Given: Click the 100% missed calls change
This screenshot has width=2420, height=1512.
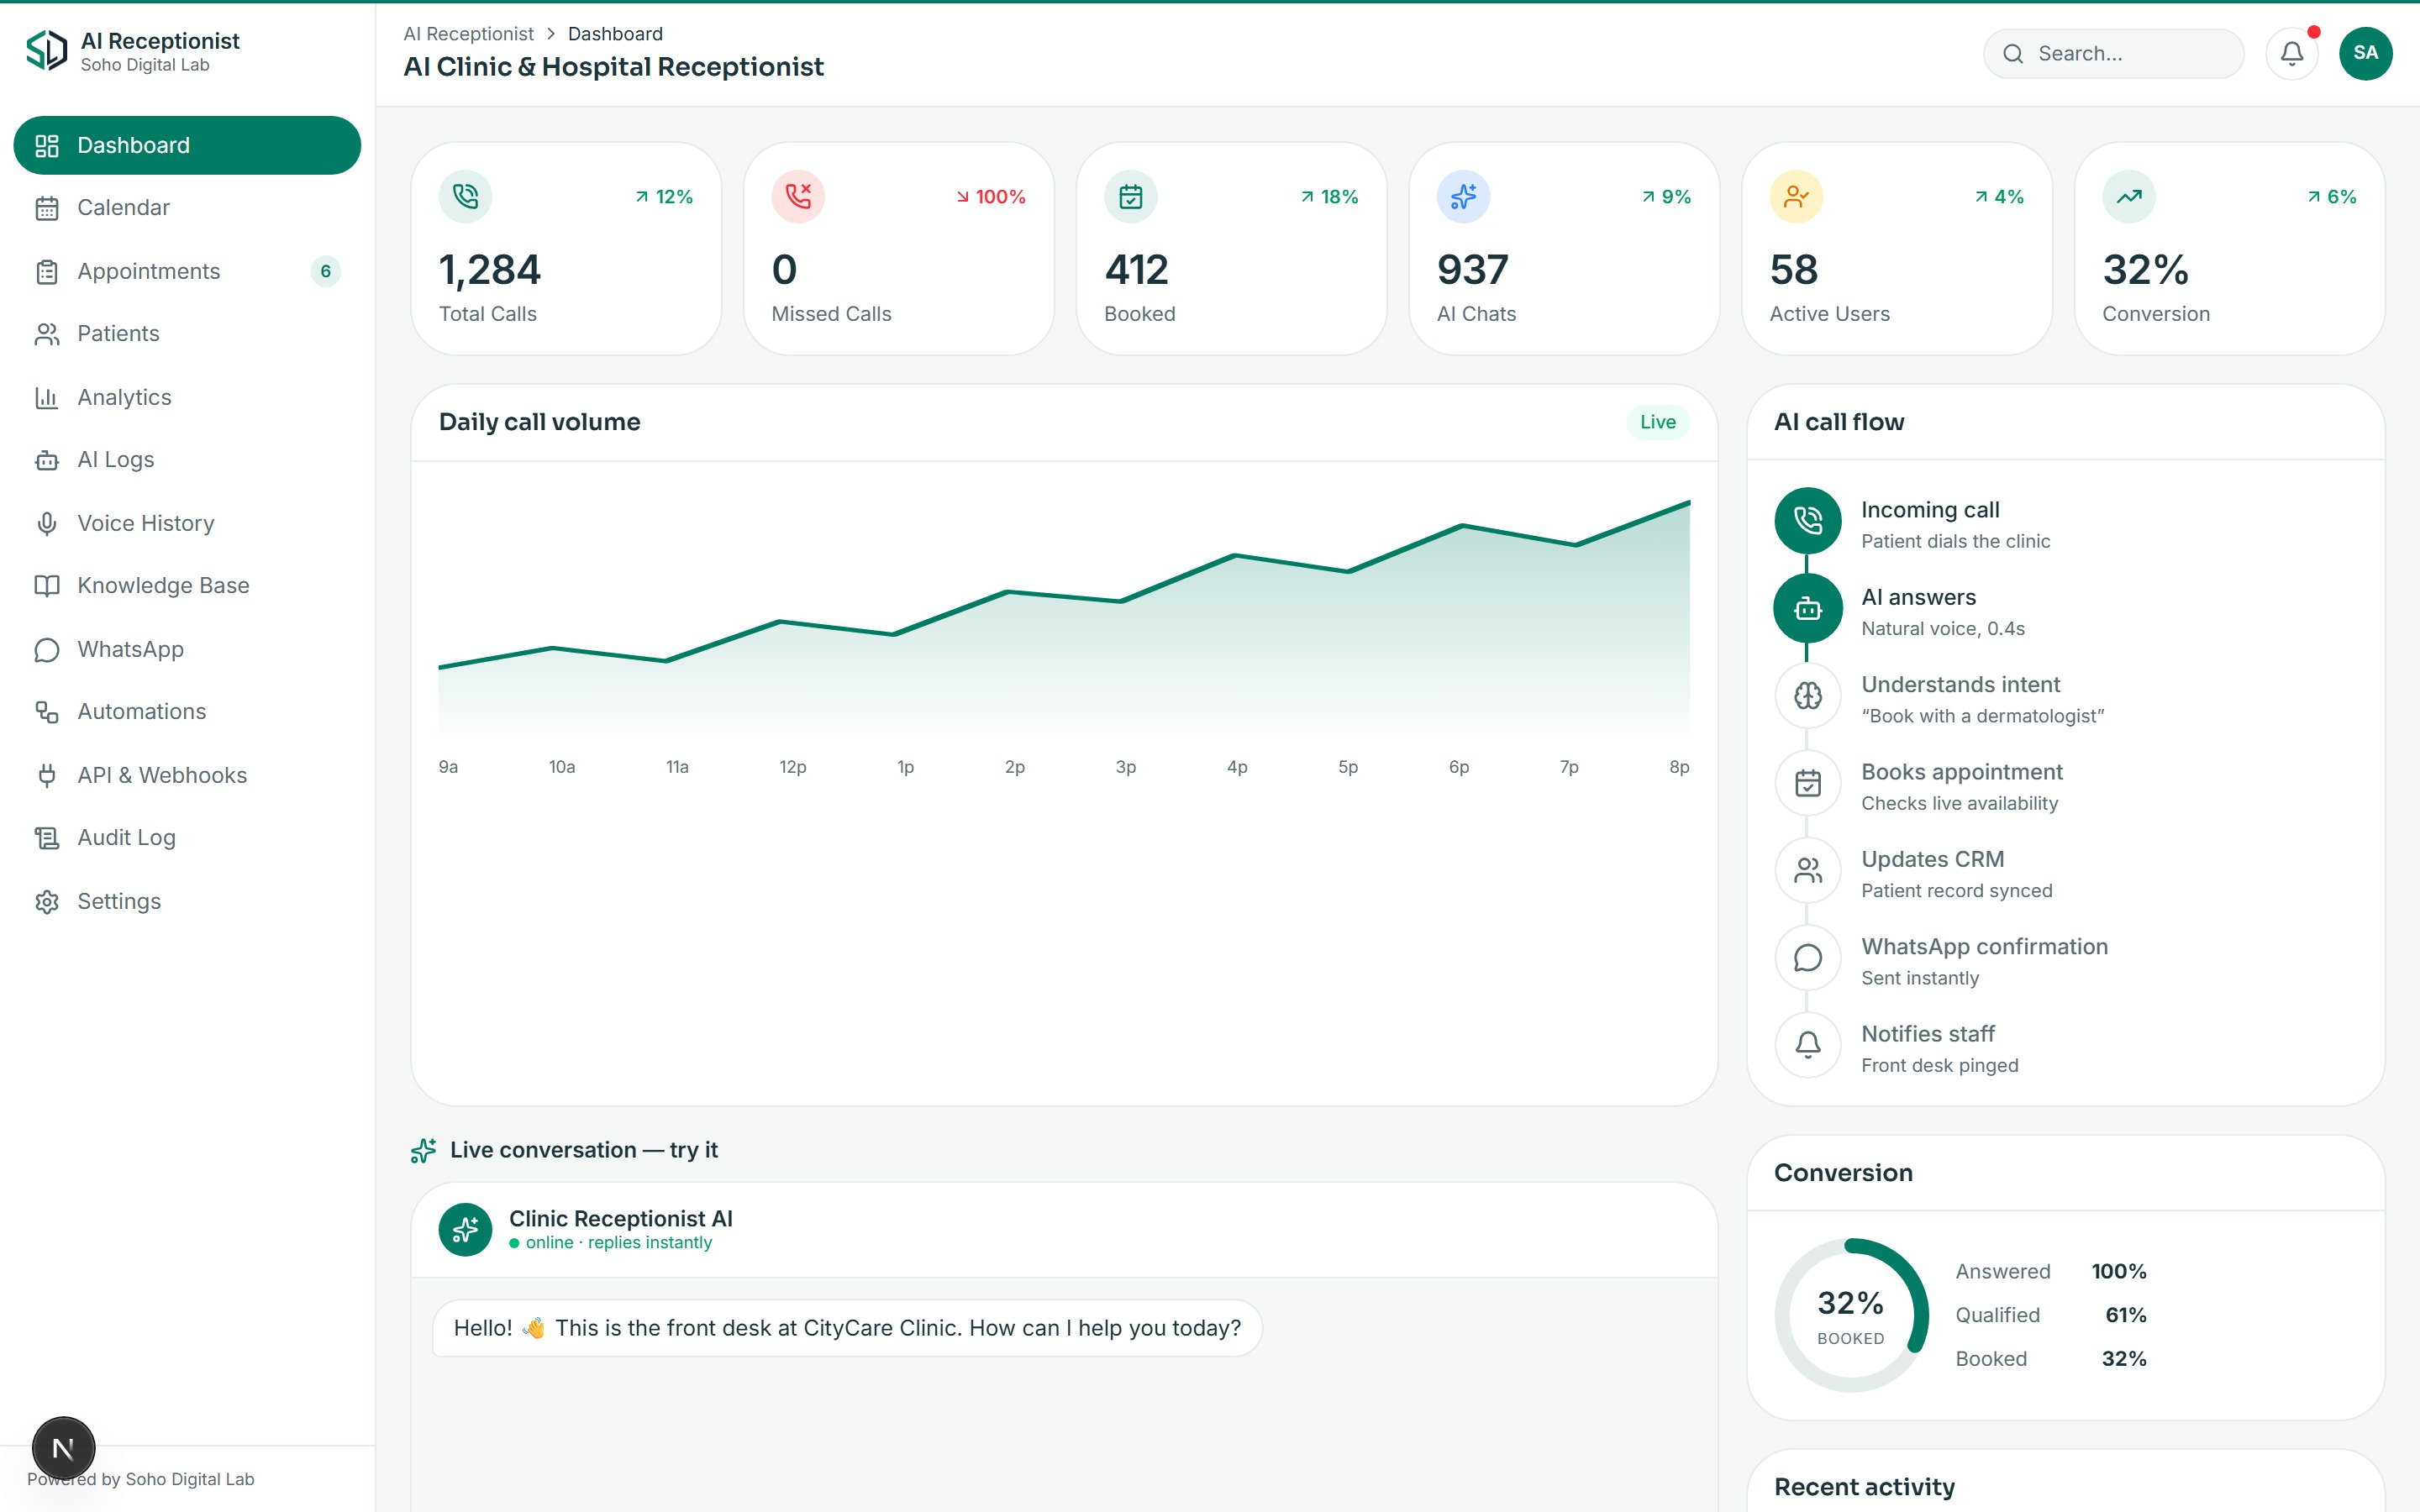Looking at the screenshot, I should [991, 197].
